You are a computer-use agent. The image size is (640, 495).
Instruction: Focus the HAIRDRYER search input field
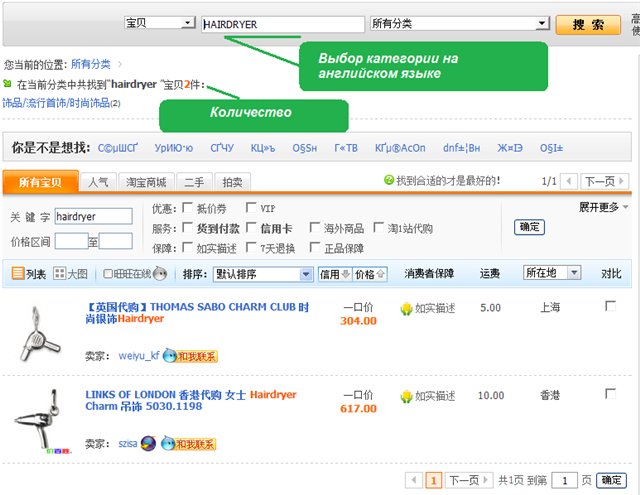click(283, 24)
